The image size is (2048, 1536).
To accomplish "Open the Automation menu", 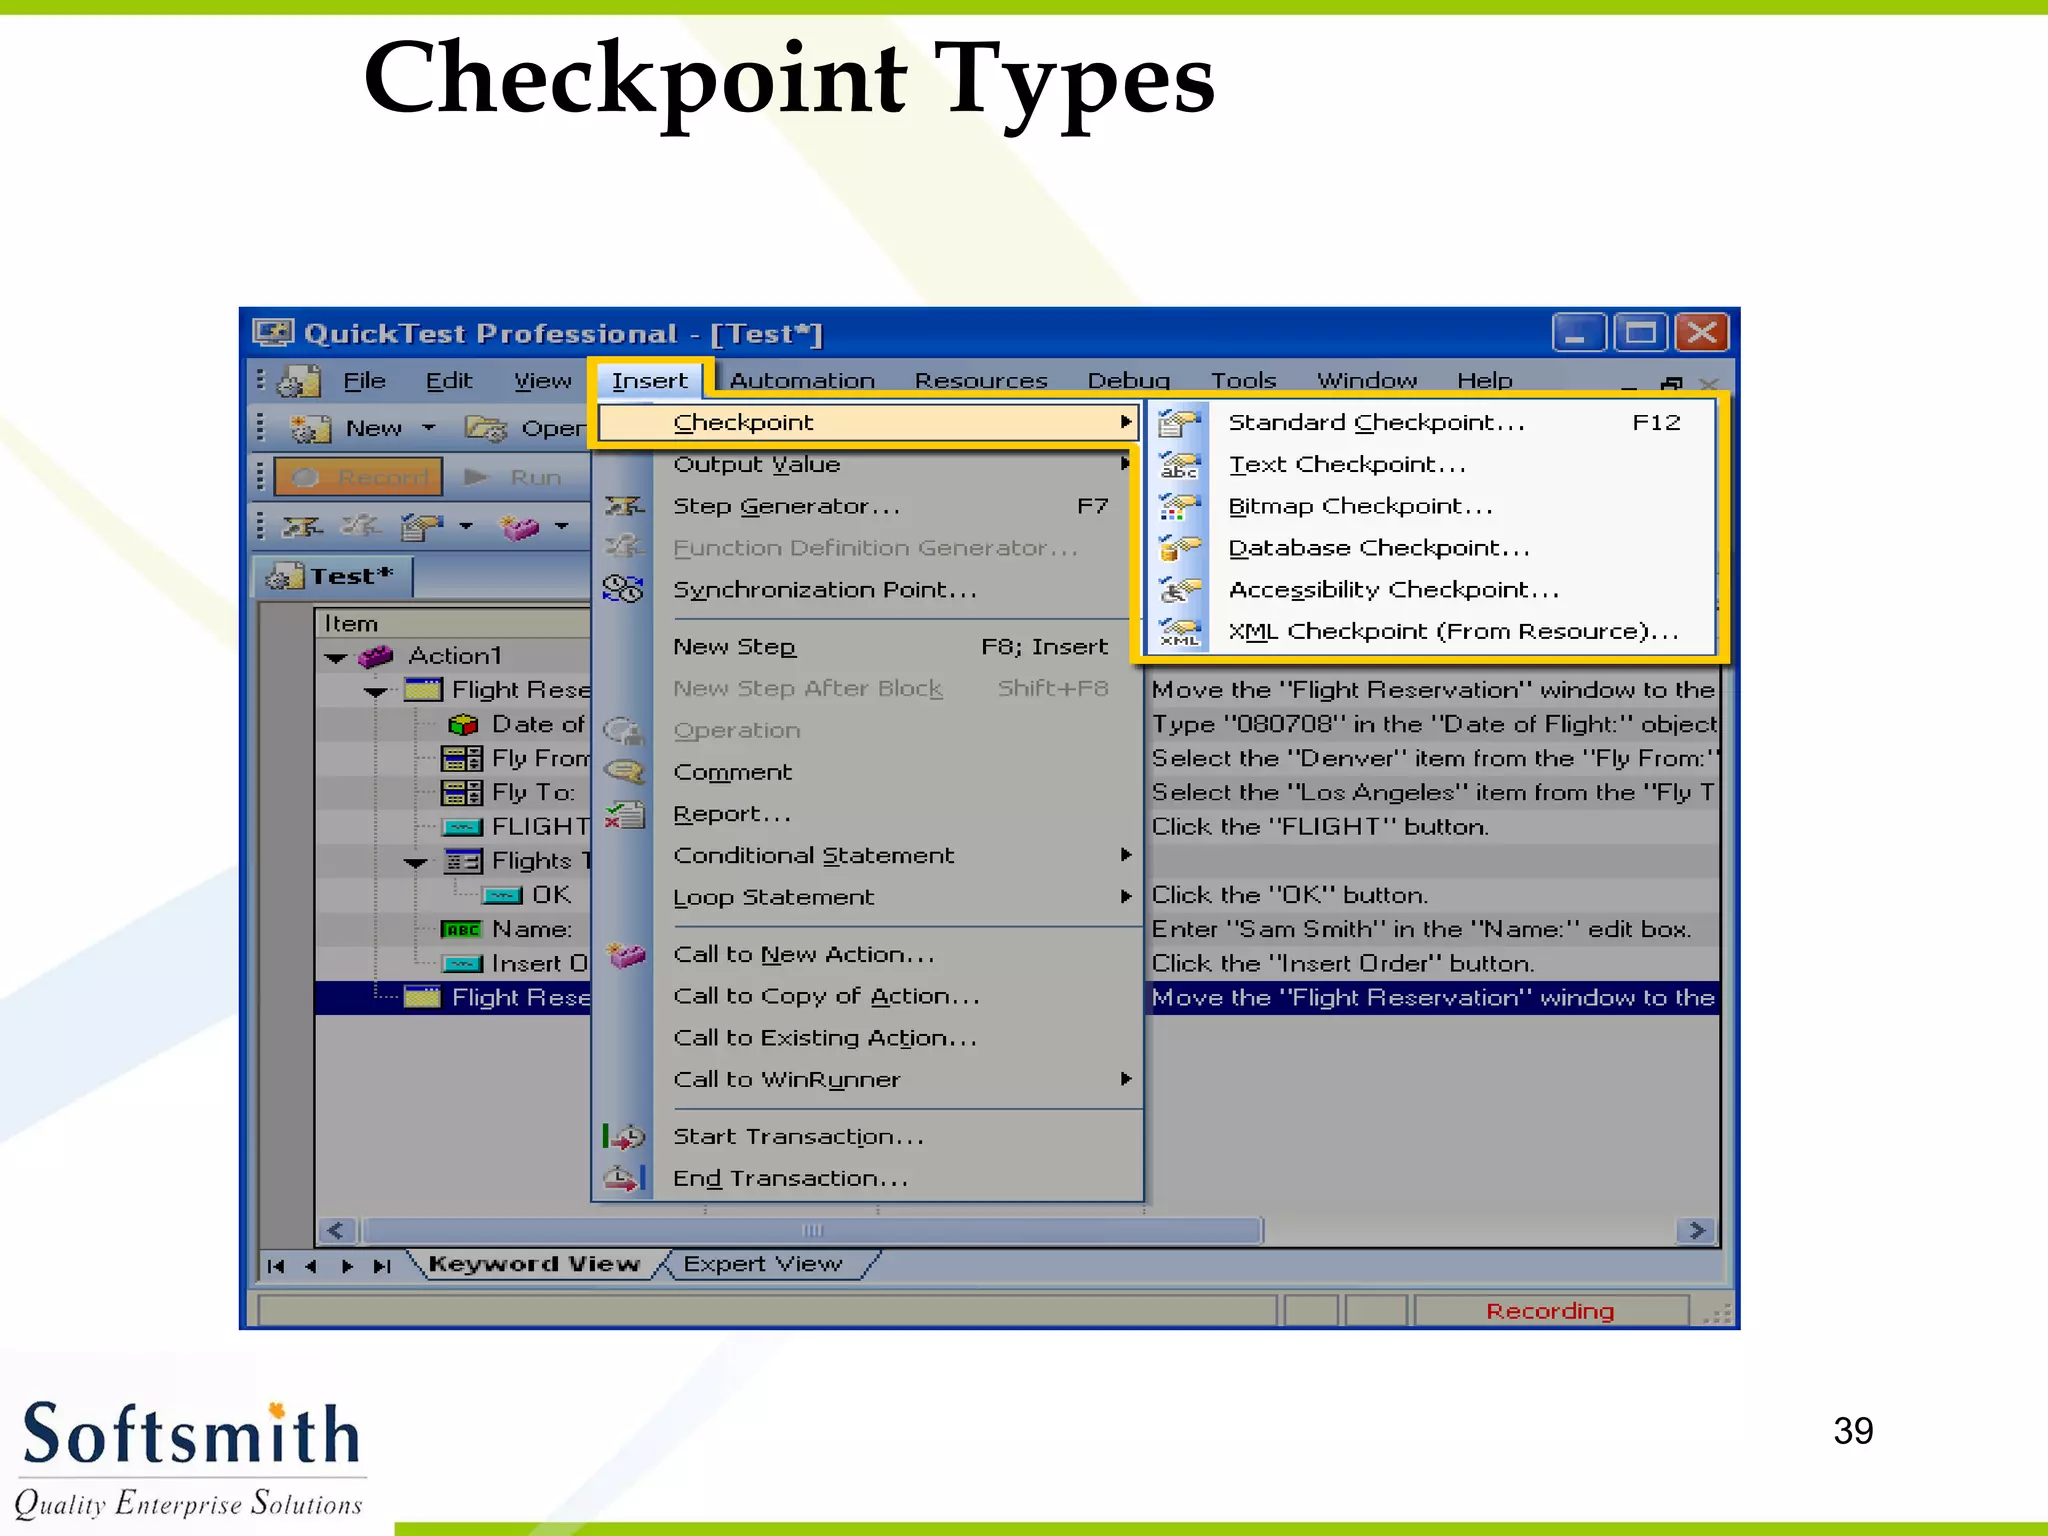I will pos(802,381).
